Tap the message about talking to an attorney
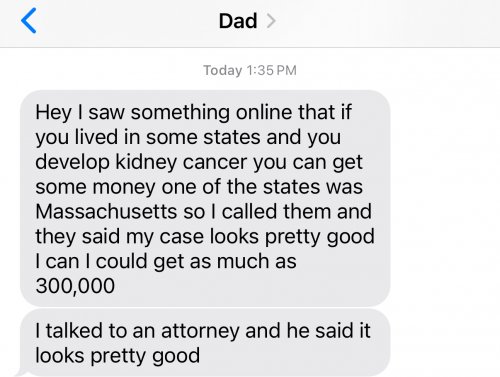Viewport: 500px width, 377px height. (205, 343)
